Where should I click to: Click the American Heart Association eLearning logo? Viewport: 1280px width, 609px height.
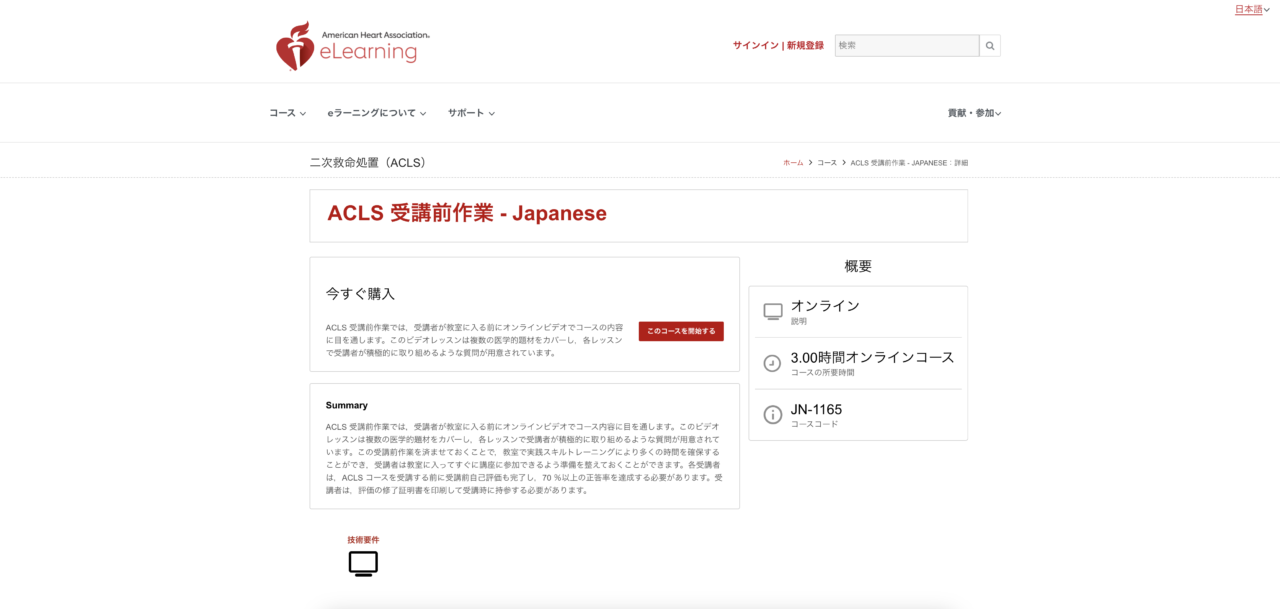(x=353, y=46)
